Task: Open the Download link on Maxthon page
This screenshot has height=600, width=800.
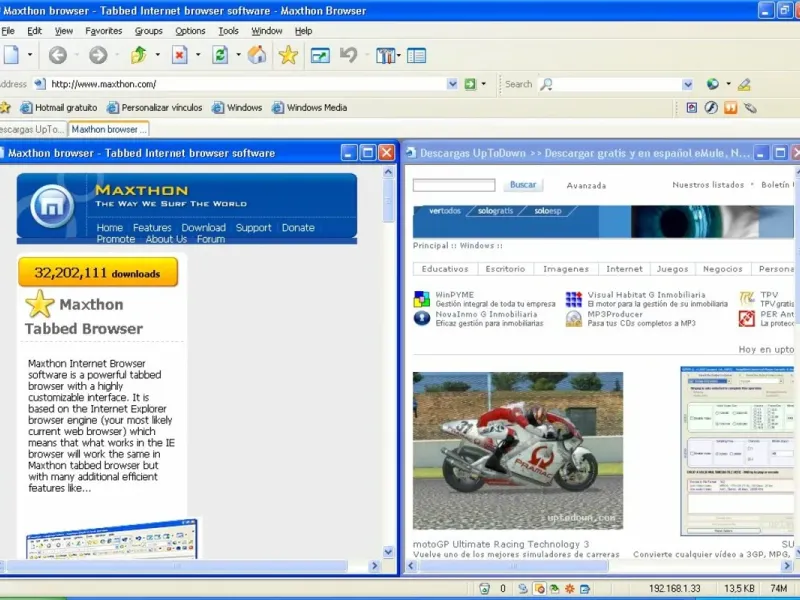Action: tap(204, 228)
